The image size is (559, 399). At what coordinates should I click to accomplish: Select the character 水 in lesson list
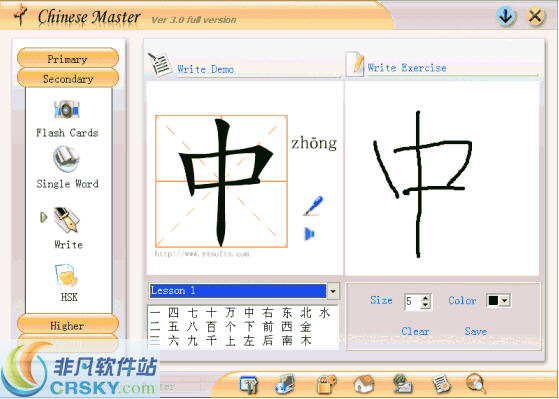pyautogui.click(x=325, y=313)
